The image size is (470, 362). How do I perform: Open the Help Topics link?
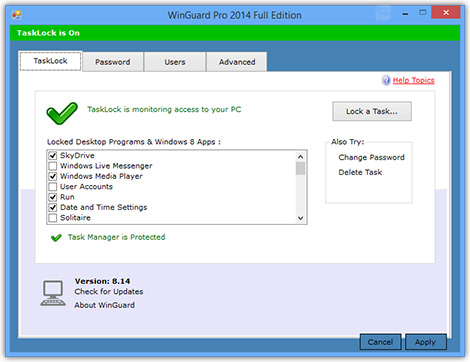[413, 80]
